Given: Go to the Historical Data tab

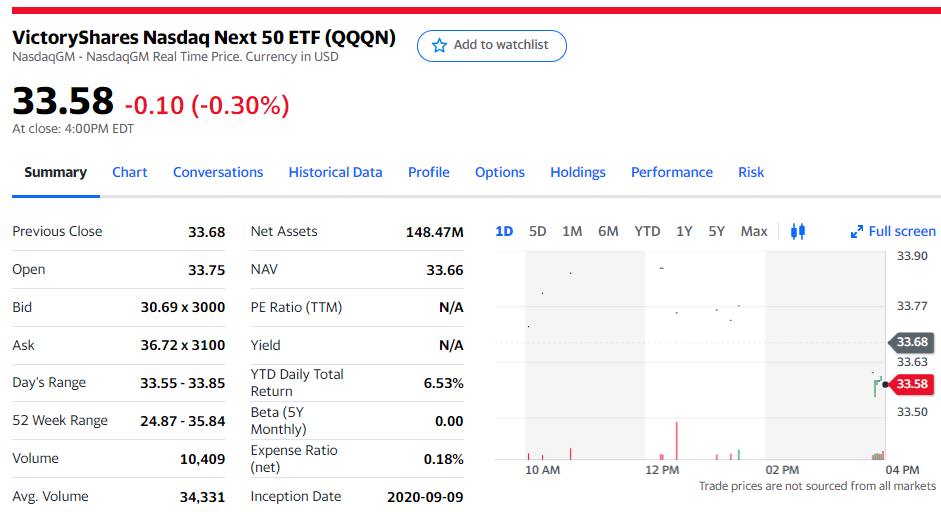Looking at the screenshot, I should coord(335,172).
